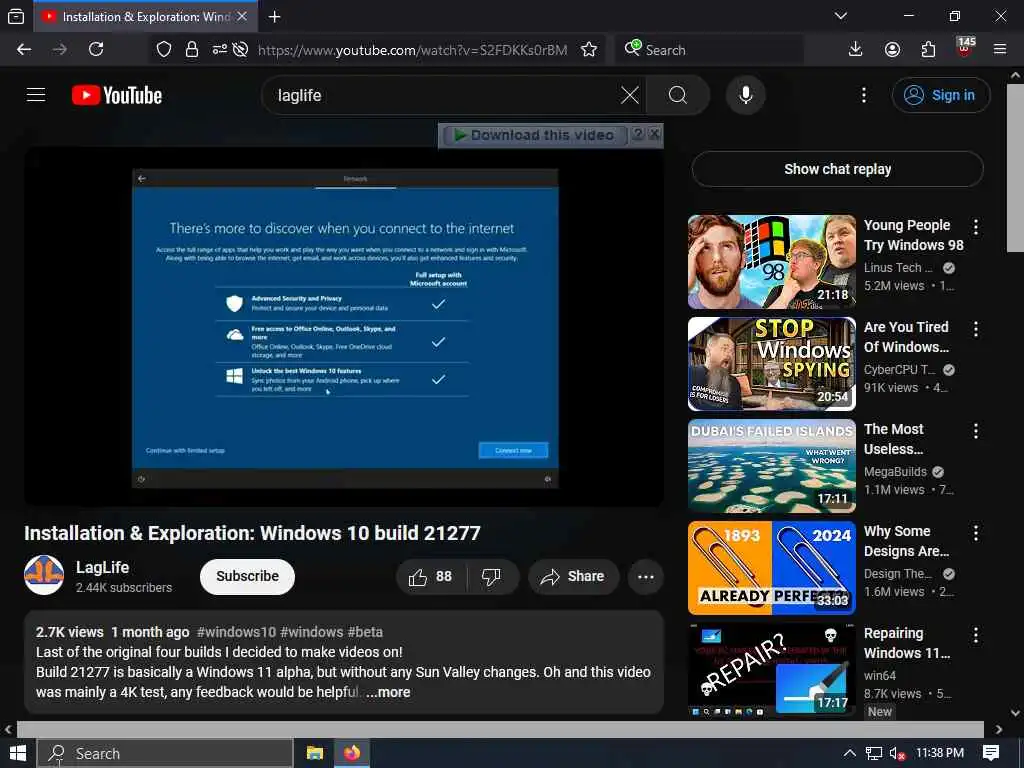Open File Explorer from taskbar
Viewport: 1024px width, 768px height.
click(315, 754)
